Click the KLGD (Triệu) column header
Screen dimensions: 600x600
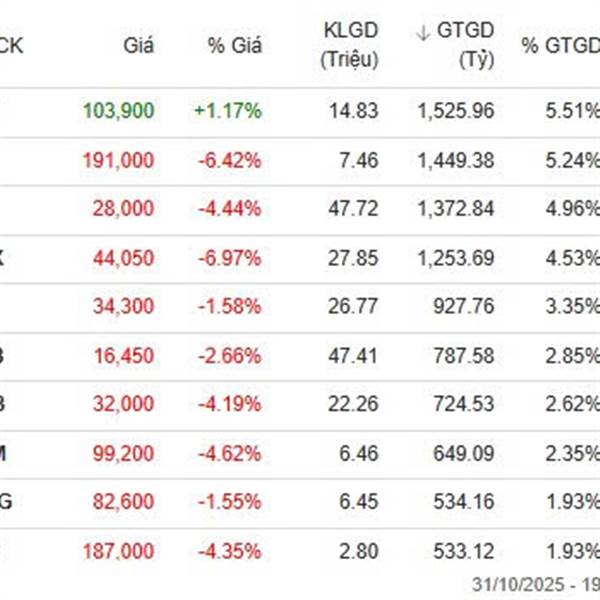[x=350, y=45]
